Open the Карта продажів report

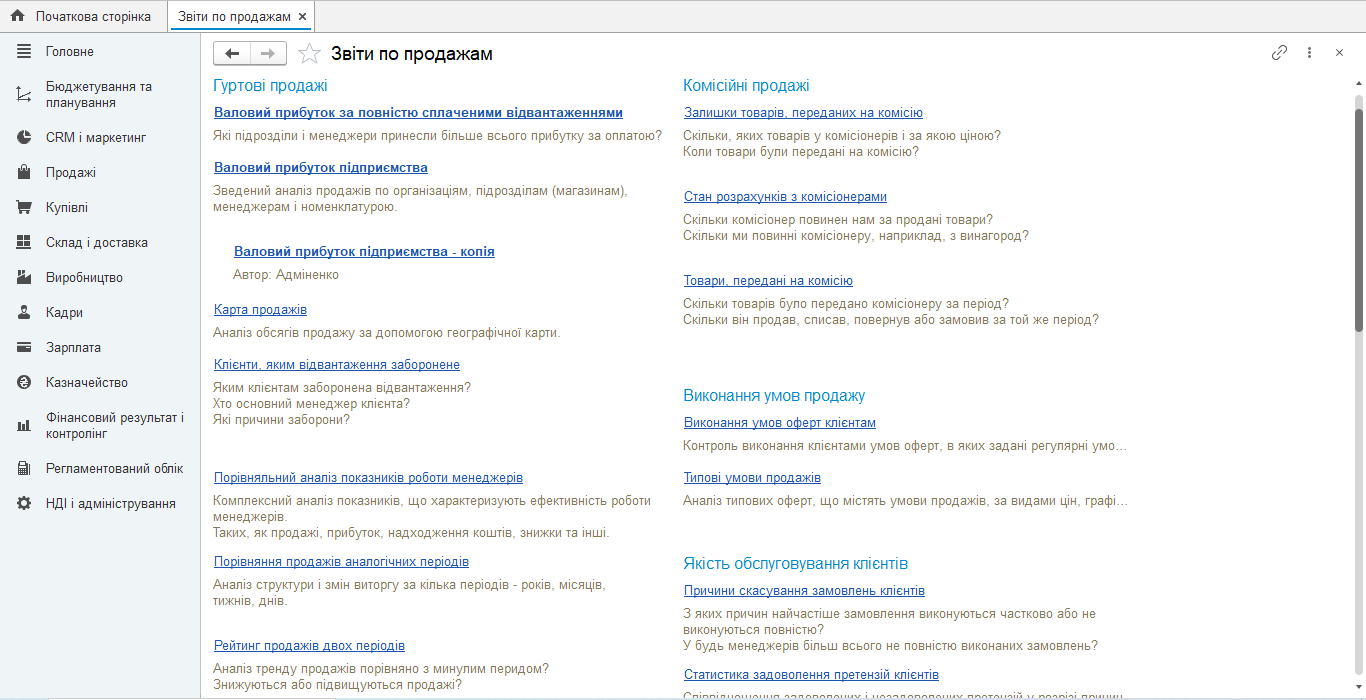coord(260,310)
